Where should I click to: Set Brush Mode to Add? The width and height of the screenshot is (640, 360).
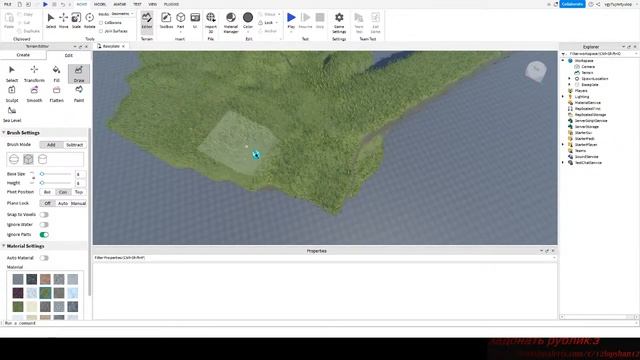(51, 145)
